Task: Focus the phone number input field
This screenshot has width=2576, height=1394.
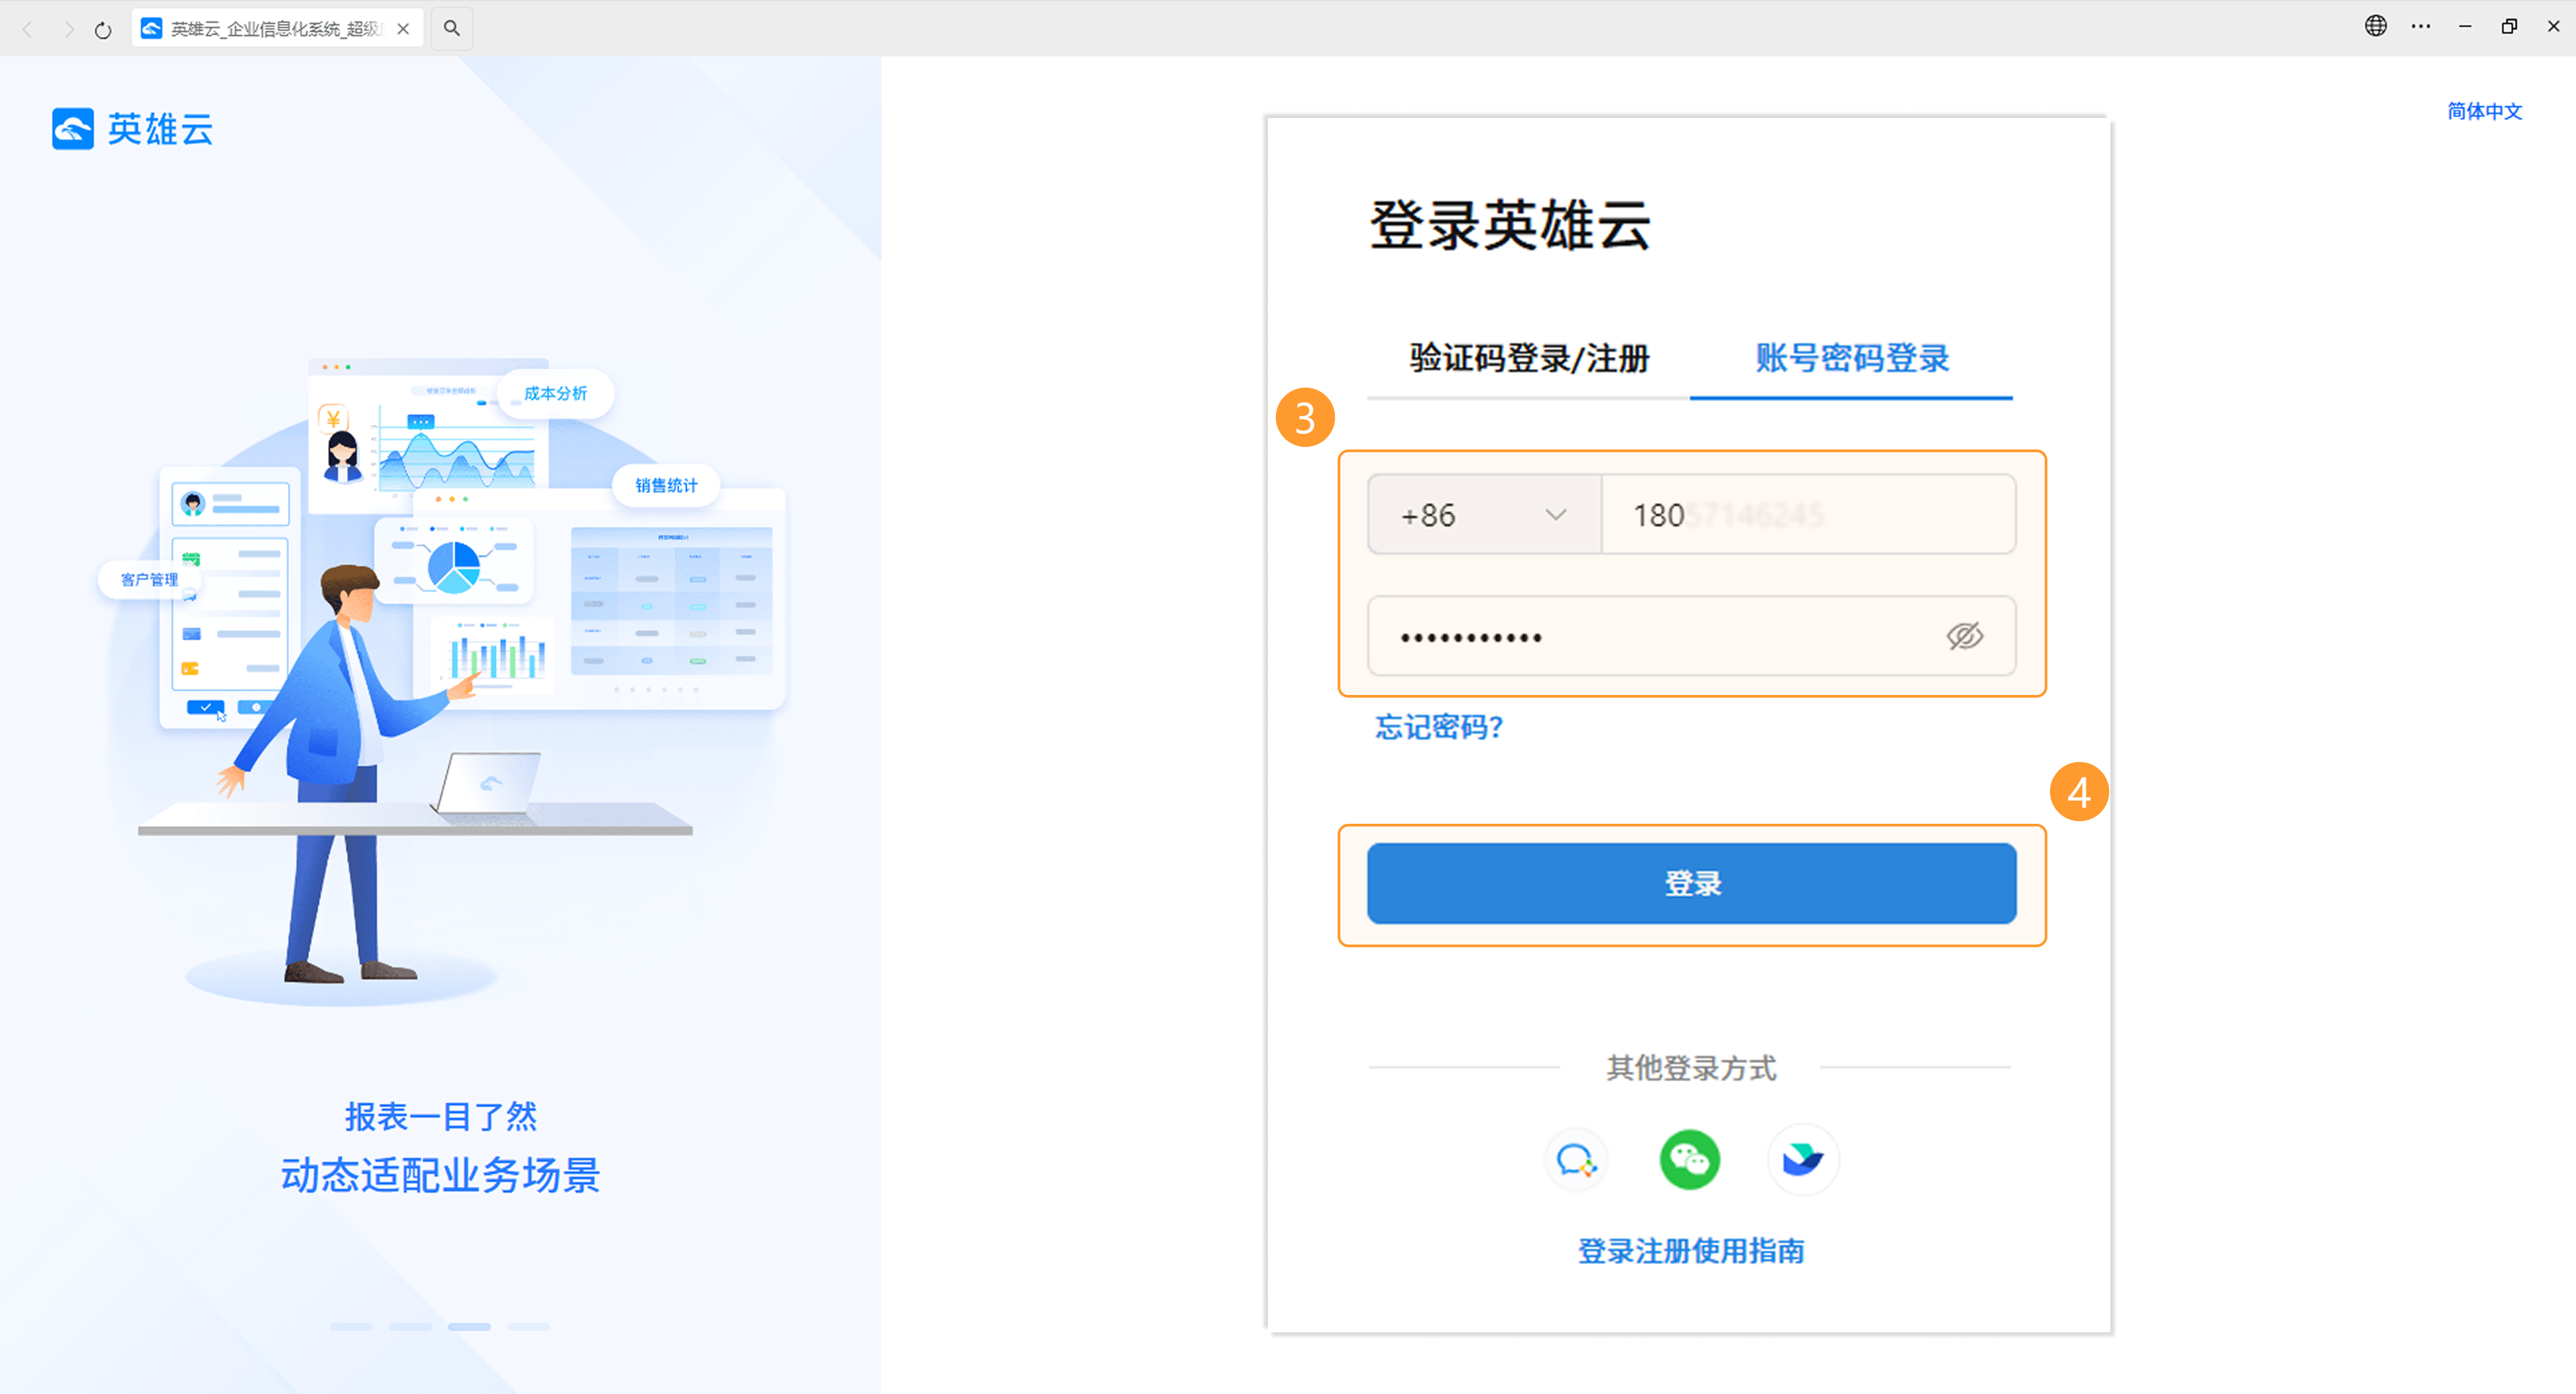Action: point(1808,514)
